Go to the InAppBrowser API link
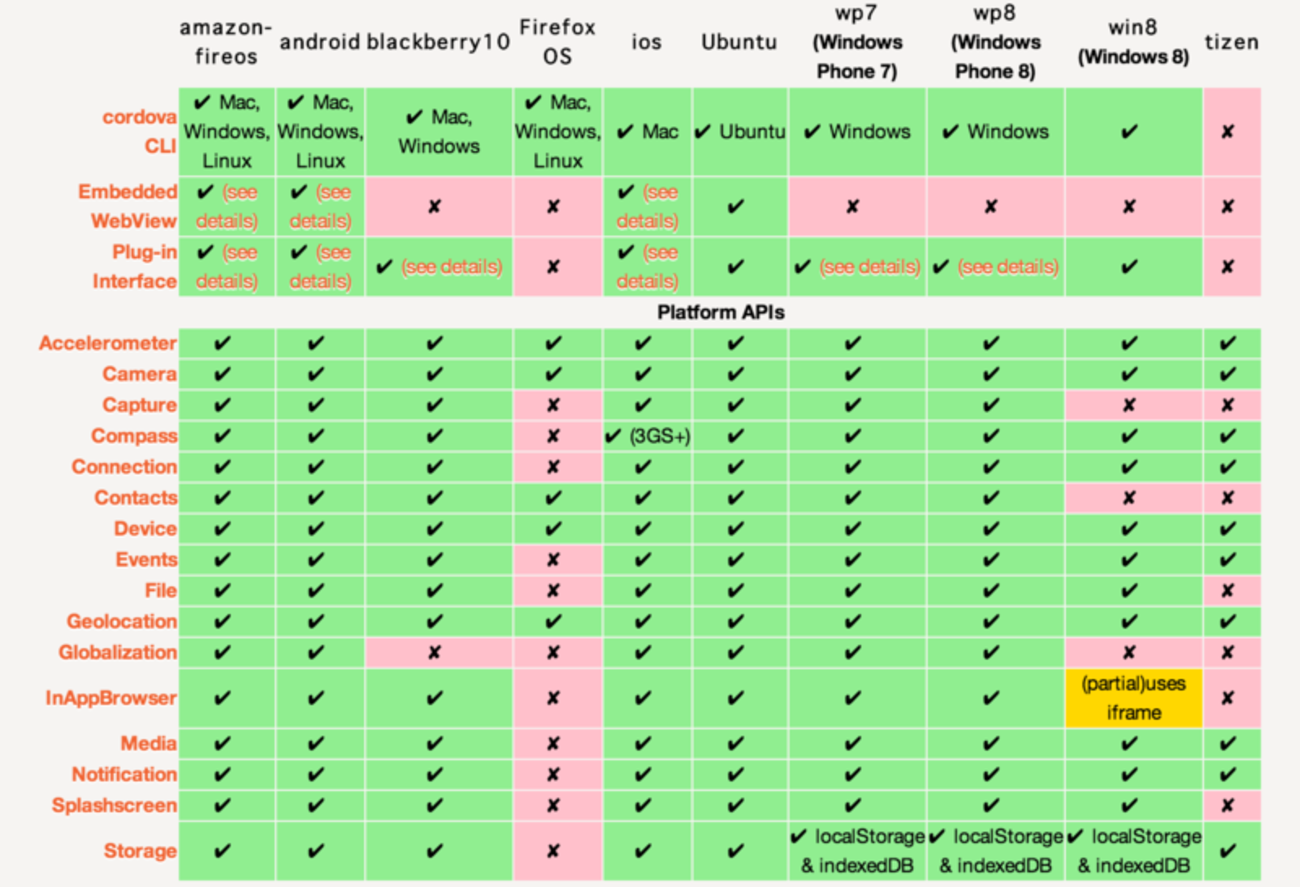 (x=112, y=698)
